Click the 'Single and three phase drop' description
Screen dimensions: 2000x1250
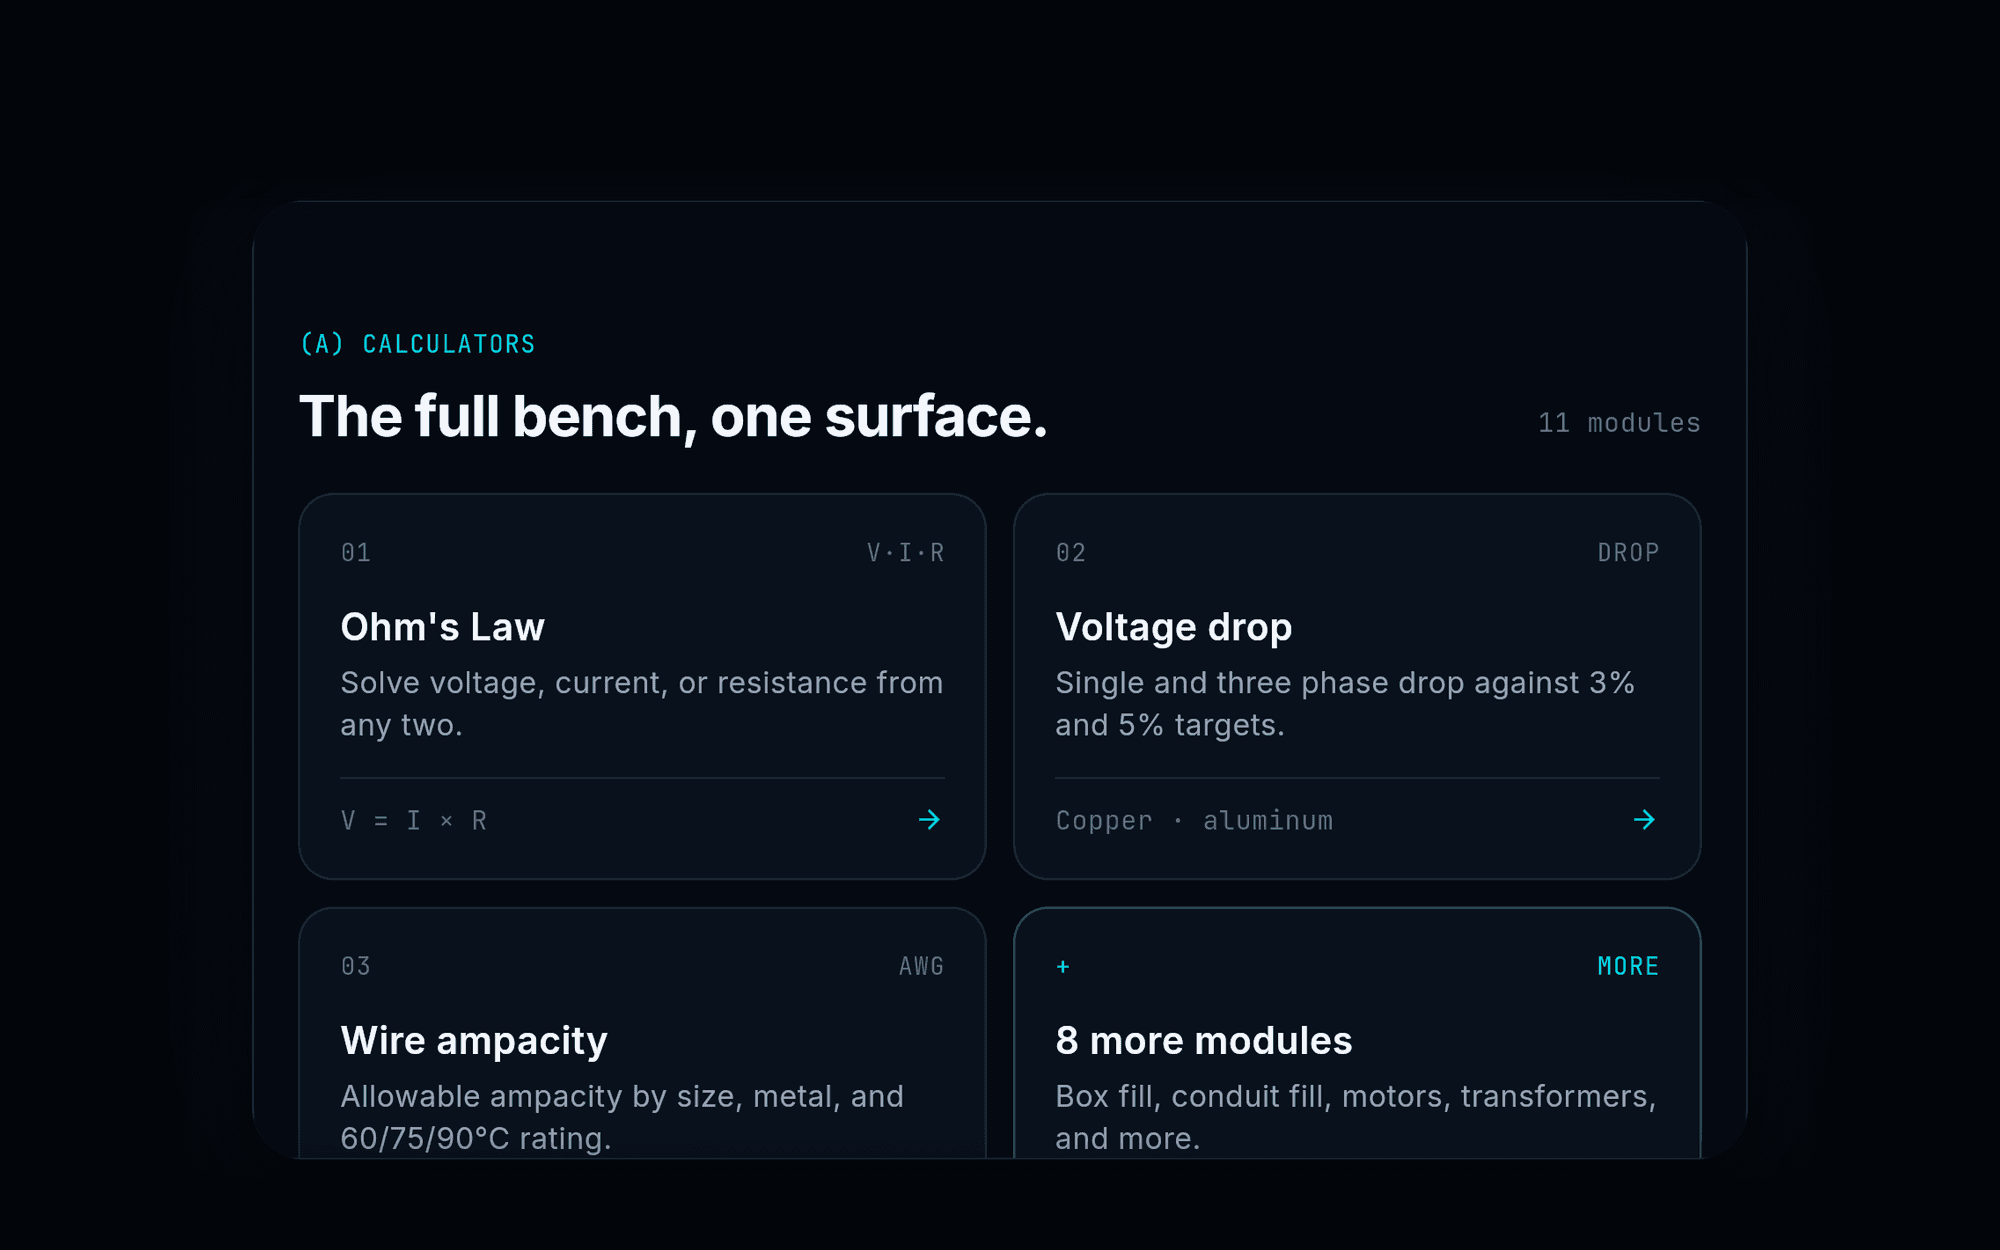coord(1345,704)
